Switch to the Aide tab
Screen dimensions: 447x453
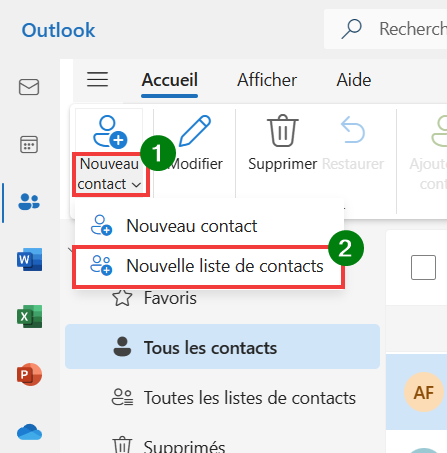[x=354, y=80]
